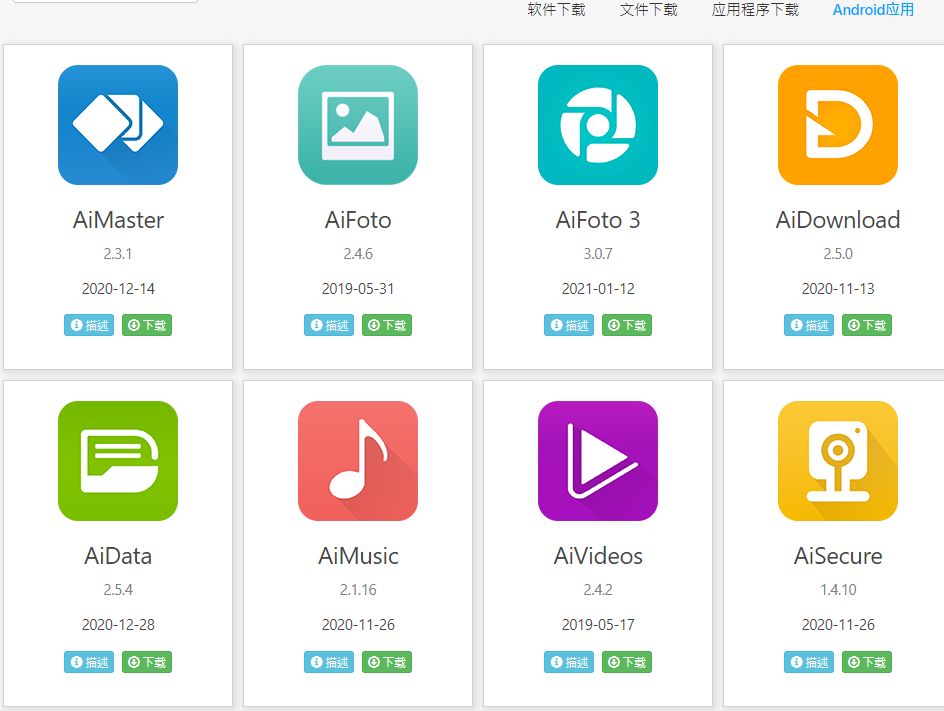Click the date 2020-12-28
Screen dimensions: 944x711
pos(118,625)
